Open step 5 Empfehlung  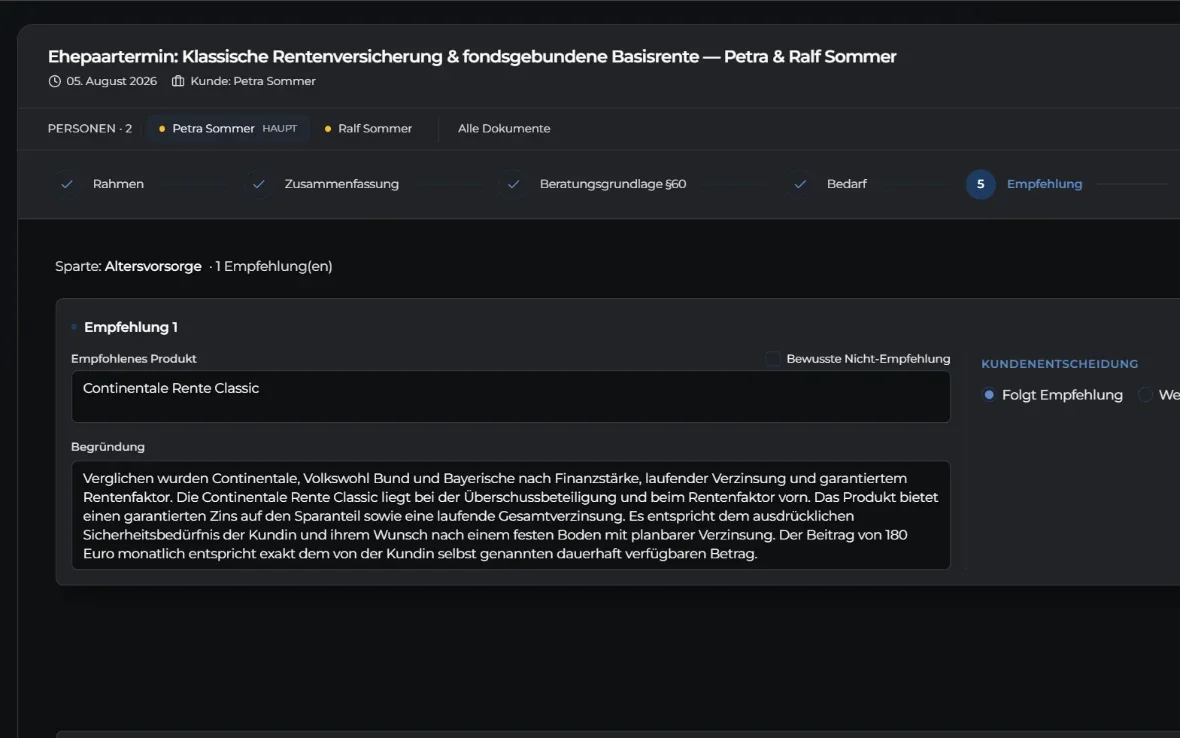pyautogui.click(x=1024, y=184)
